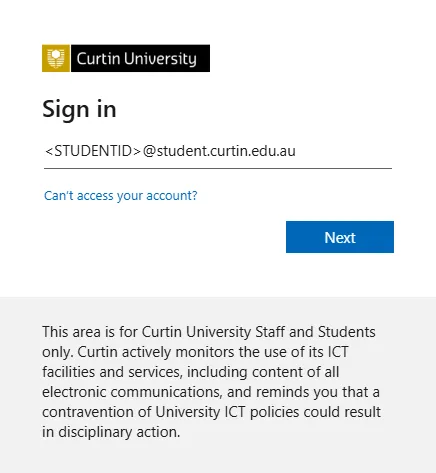Screen dimensions: 436x473
Task: Open the Can't access your account link
Action: (x=121, y=195)
